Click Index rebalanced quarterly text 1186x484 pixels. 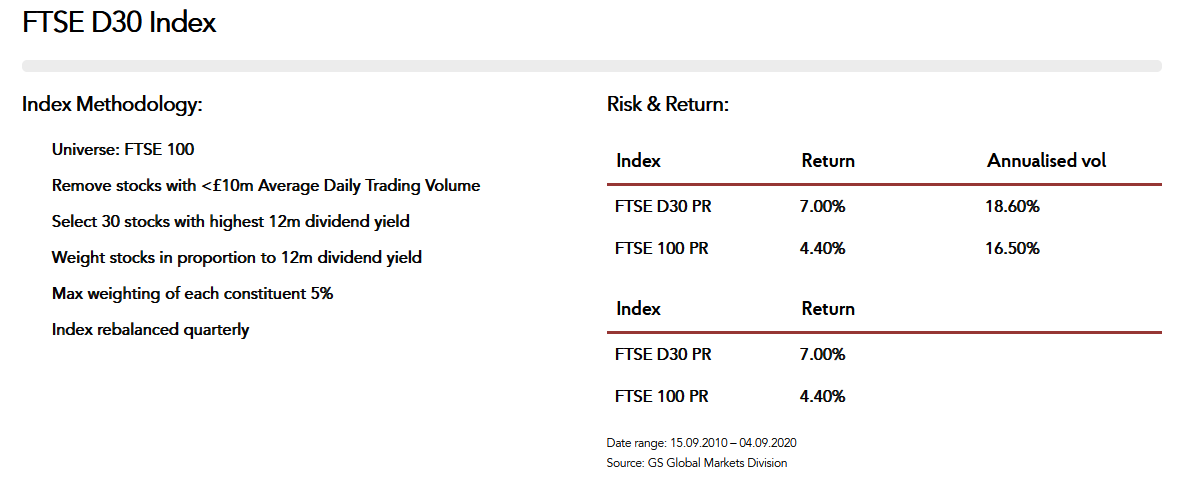151,330
